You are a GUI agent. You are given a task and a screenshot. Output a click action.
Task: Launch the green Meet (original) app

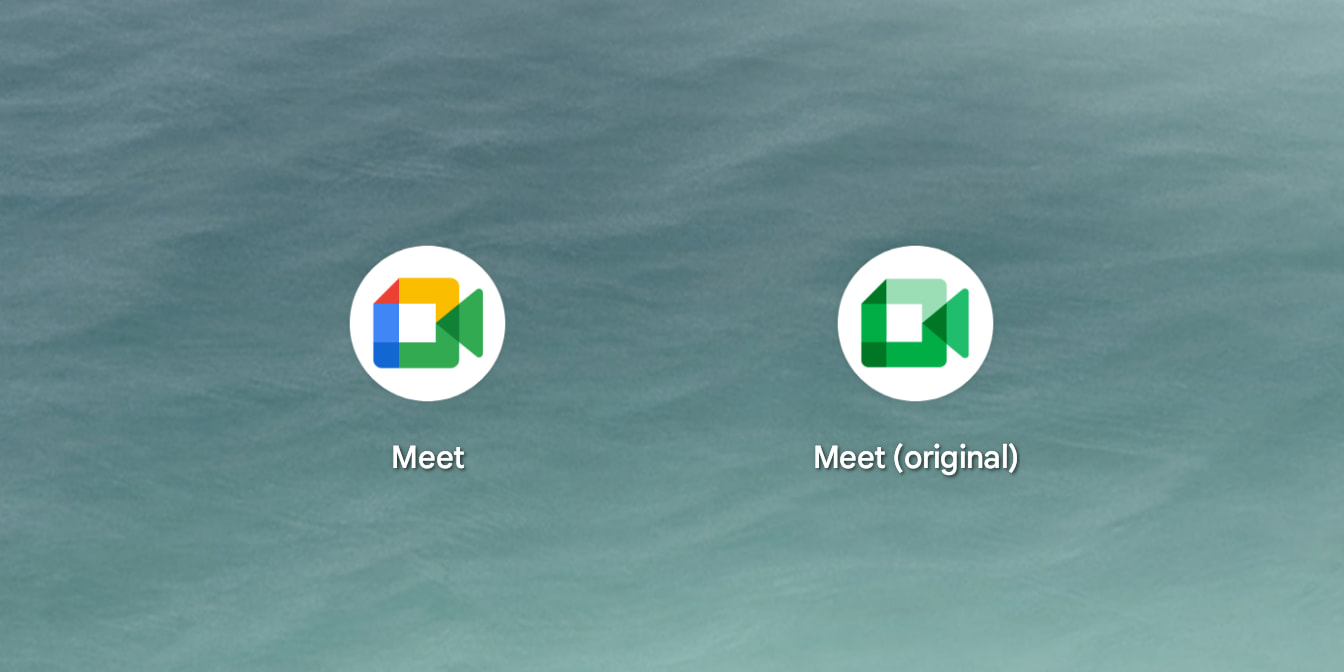coord(915,323)
